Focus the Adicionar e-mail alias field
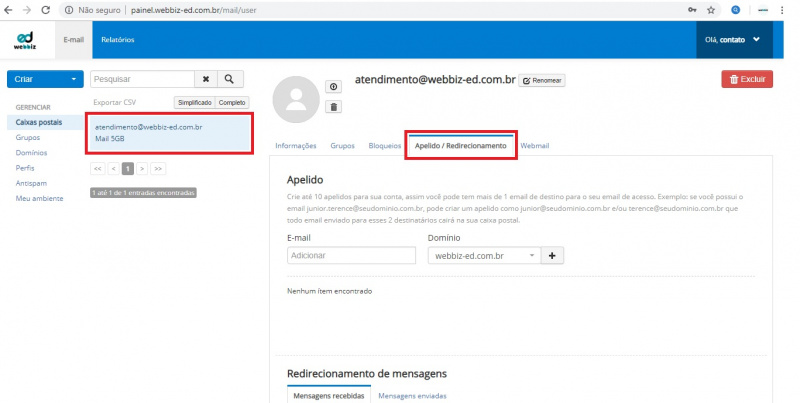 point(351,255)
